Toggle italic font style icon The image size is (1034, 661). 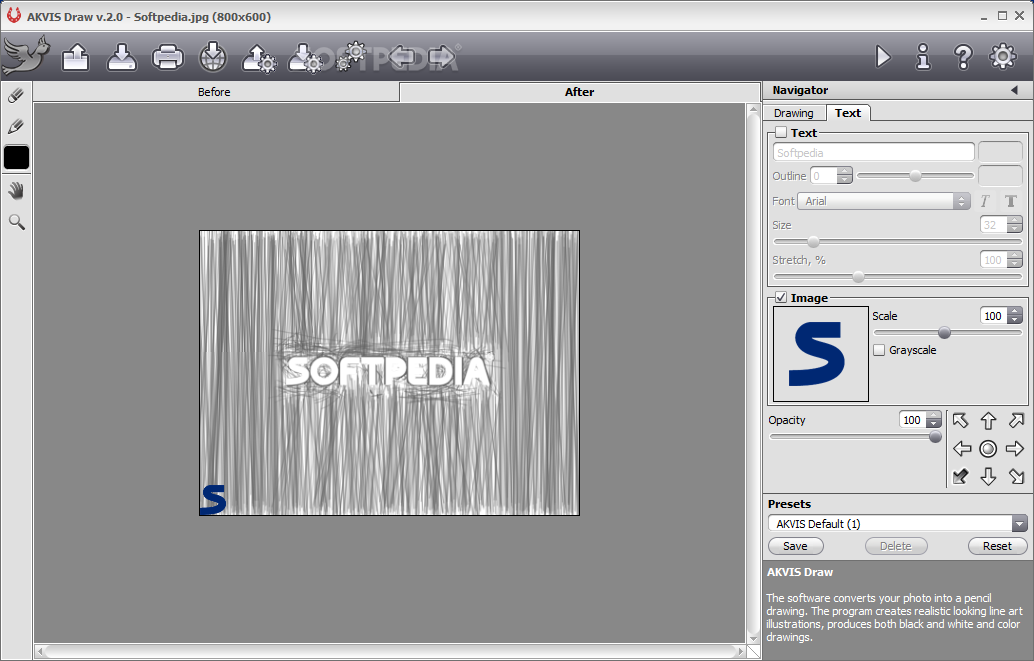(985, 201)
